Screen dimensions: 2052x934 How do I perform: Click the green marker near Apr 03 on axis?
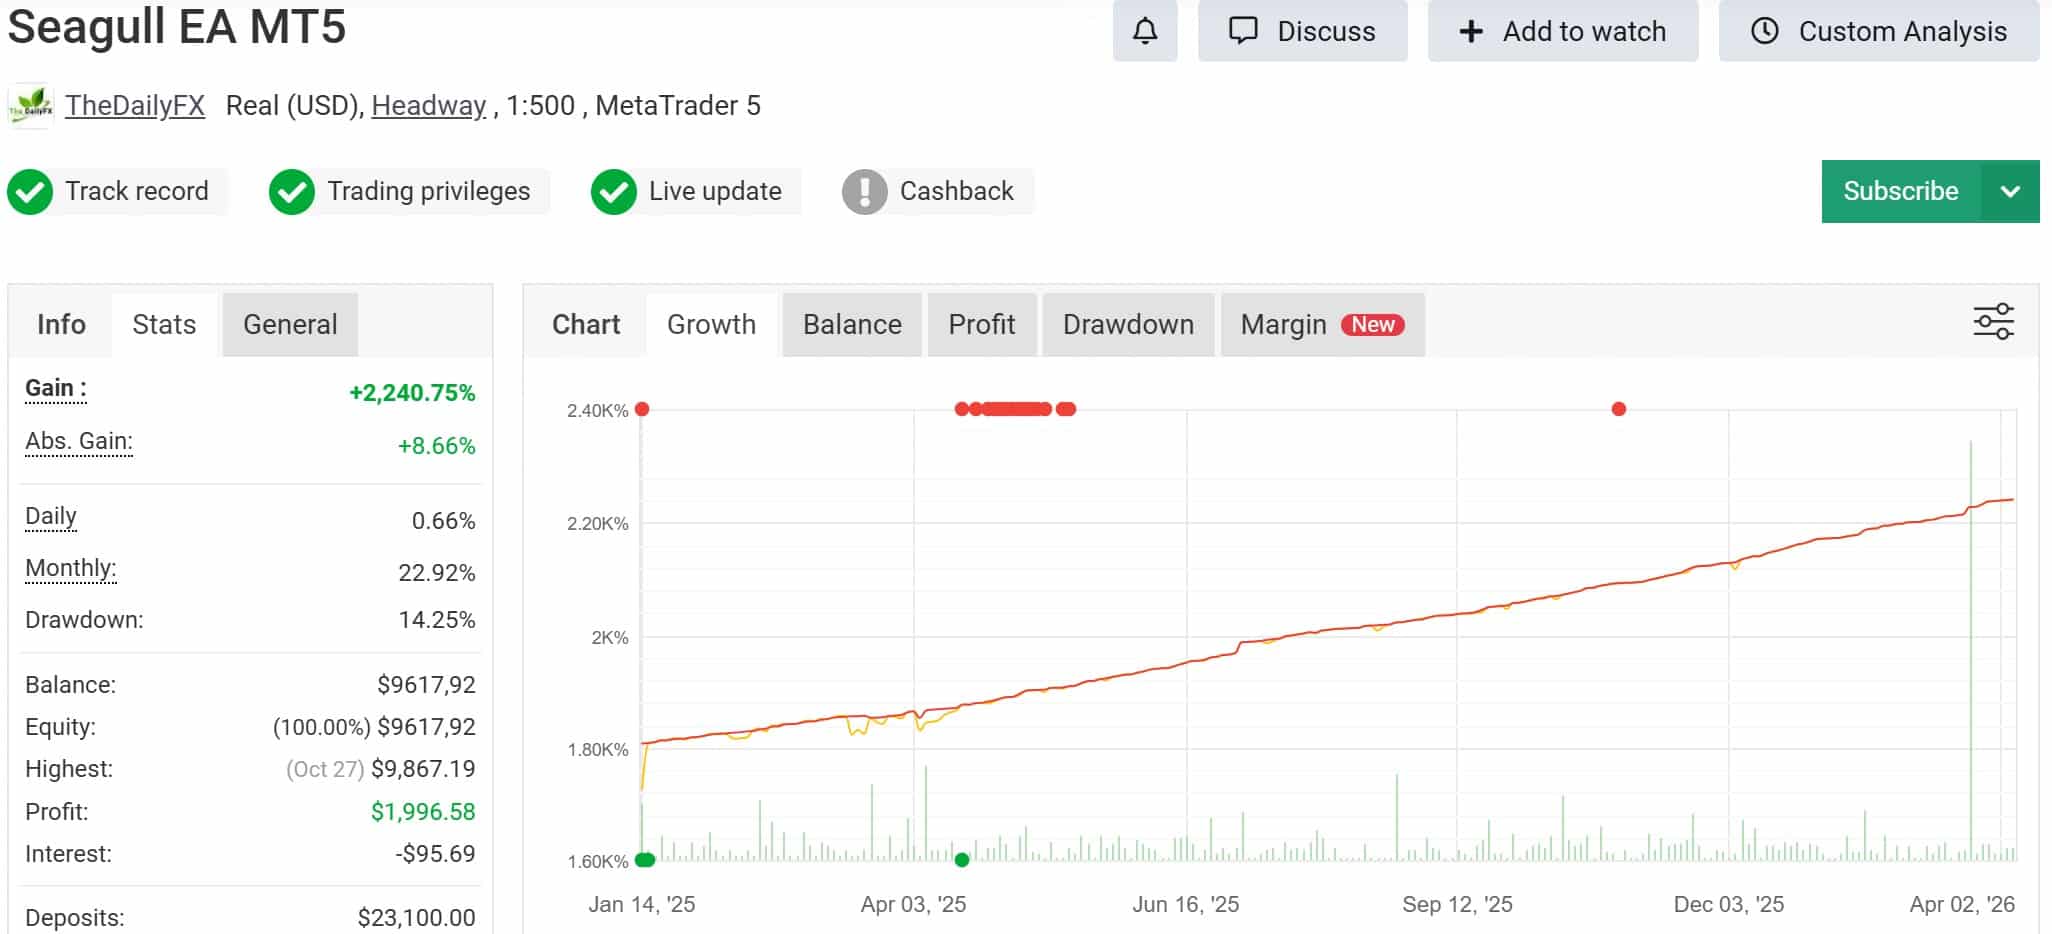[962, 860]
